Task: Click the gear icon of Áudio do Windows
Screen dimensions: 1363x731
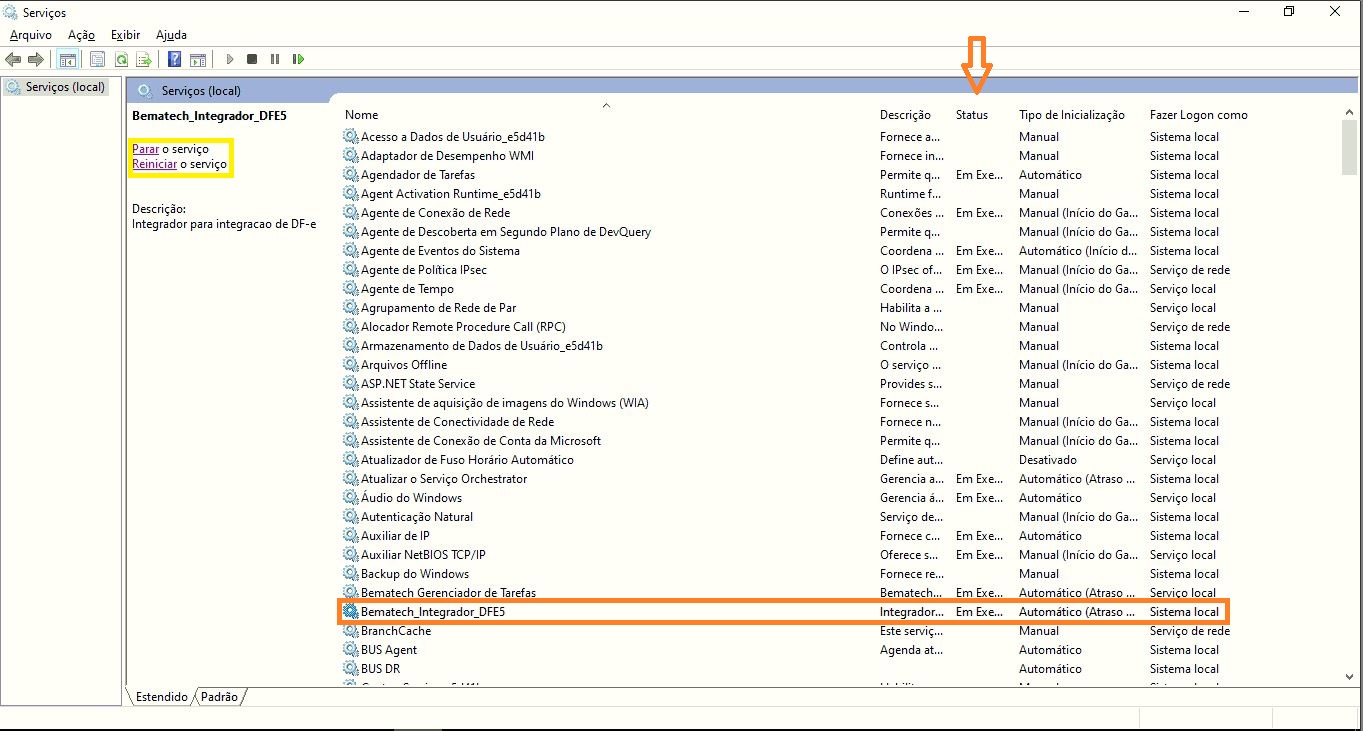Action: [350, 498]
